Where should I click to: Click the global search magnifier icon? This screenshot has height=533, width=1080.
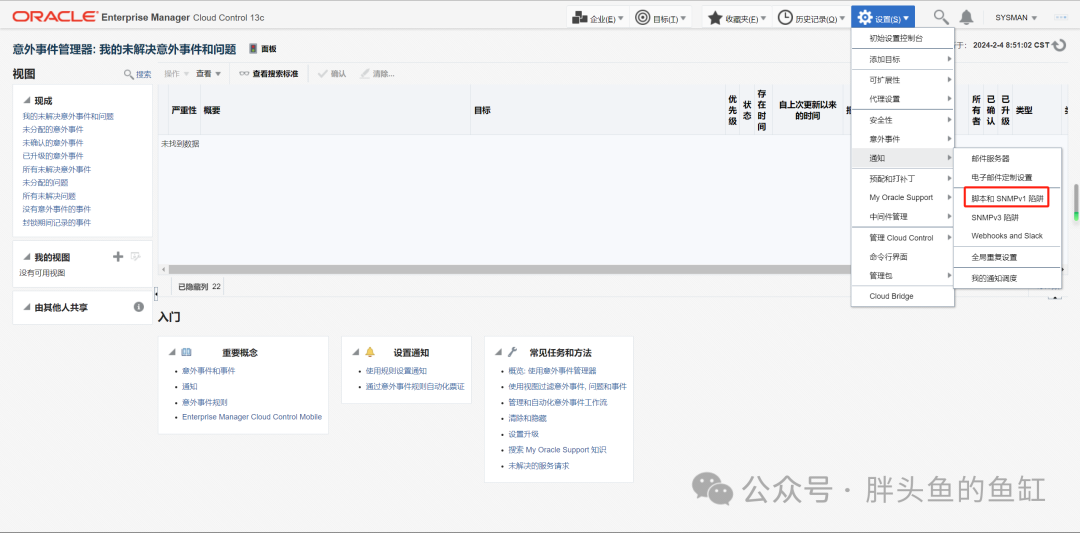940,17
